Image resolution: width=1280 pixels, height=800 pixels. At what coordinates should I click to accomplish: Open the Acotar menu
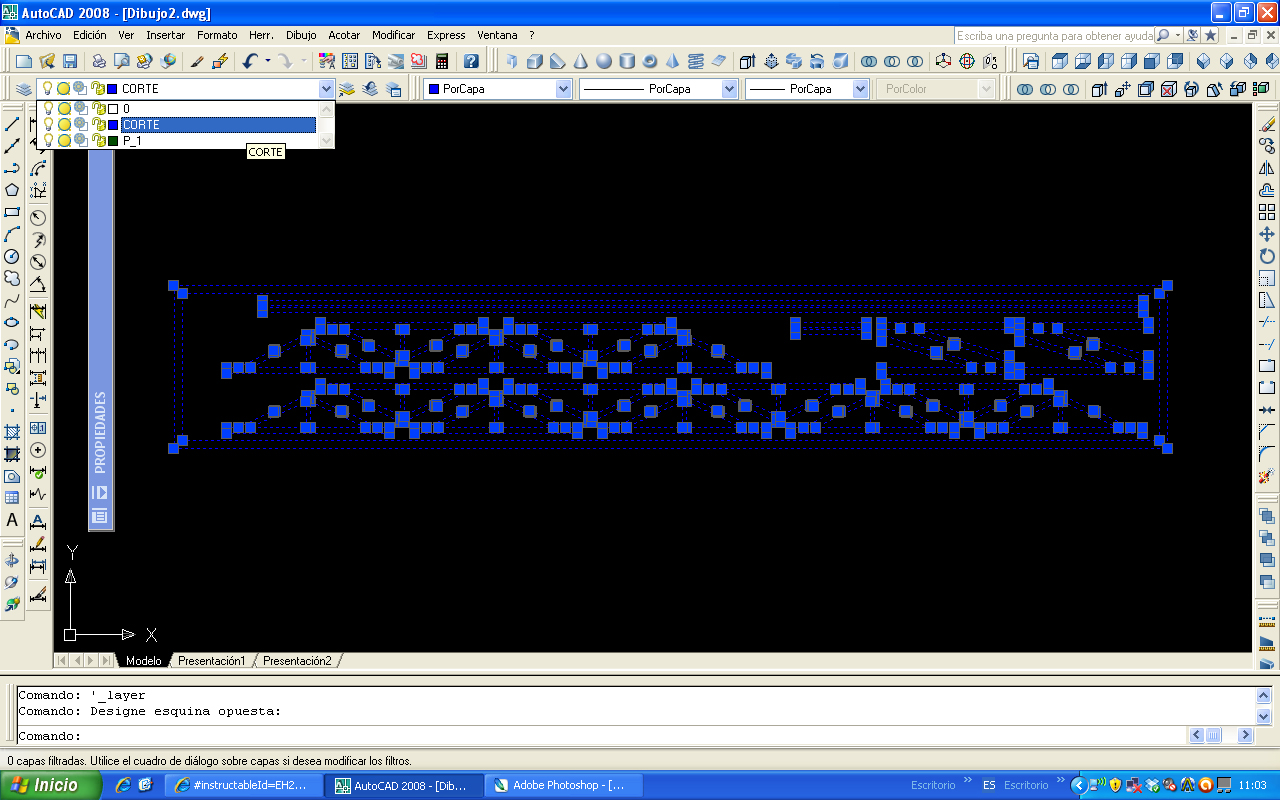pos(344,35)
